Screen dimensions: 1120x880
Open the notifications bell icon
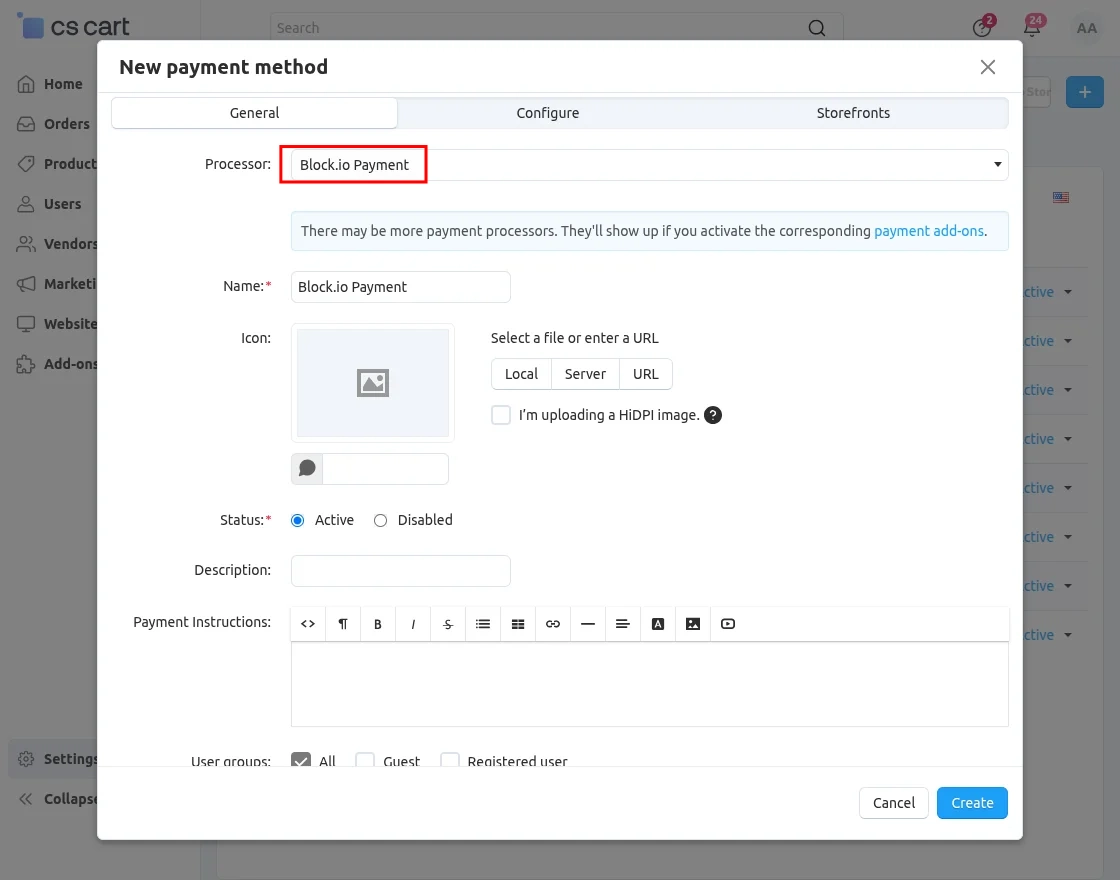point(1032,27)
